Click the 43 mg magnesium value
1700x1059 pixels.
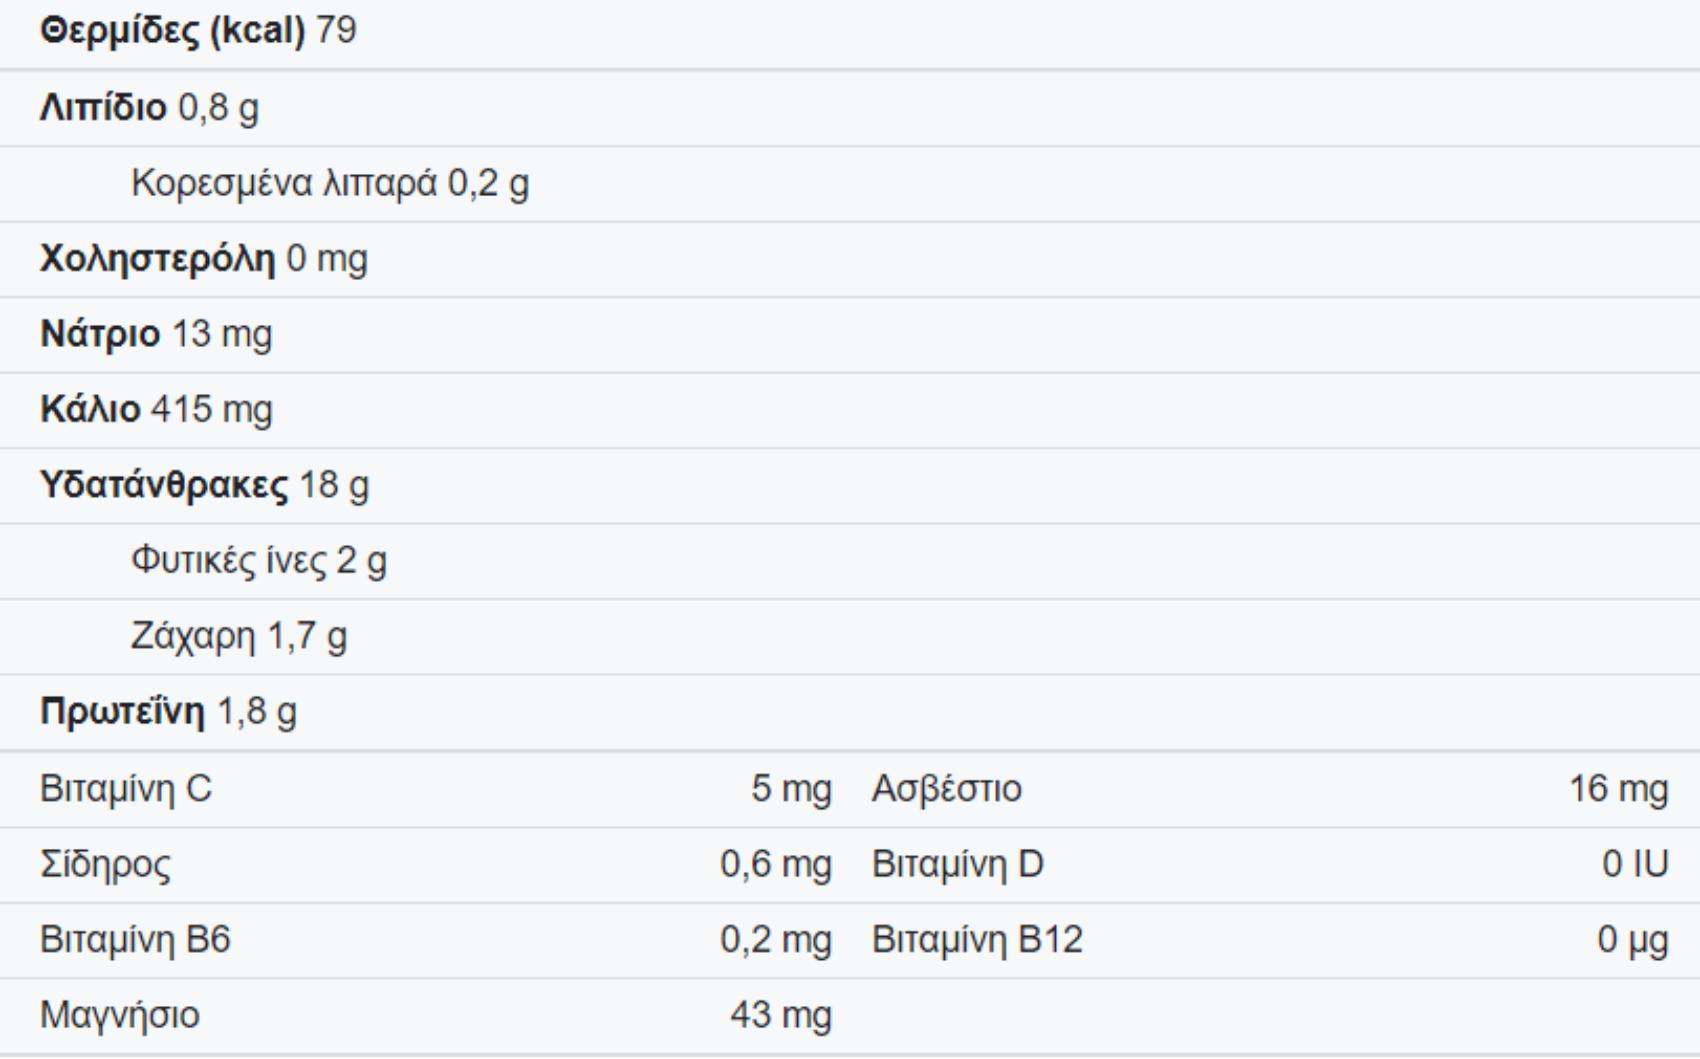[x=780, y=1016]
